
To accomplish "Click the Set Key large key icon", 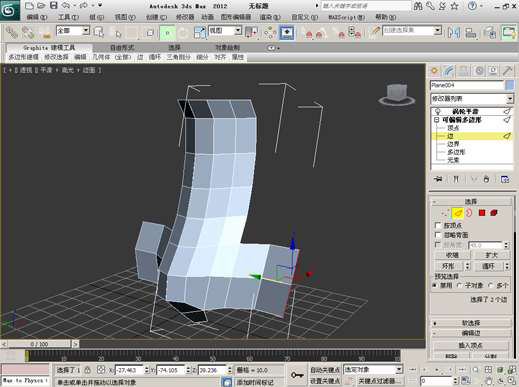I will [297, 375].
